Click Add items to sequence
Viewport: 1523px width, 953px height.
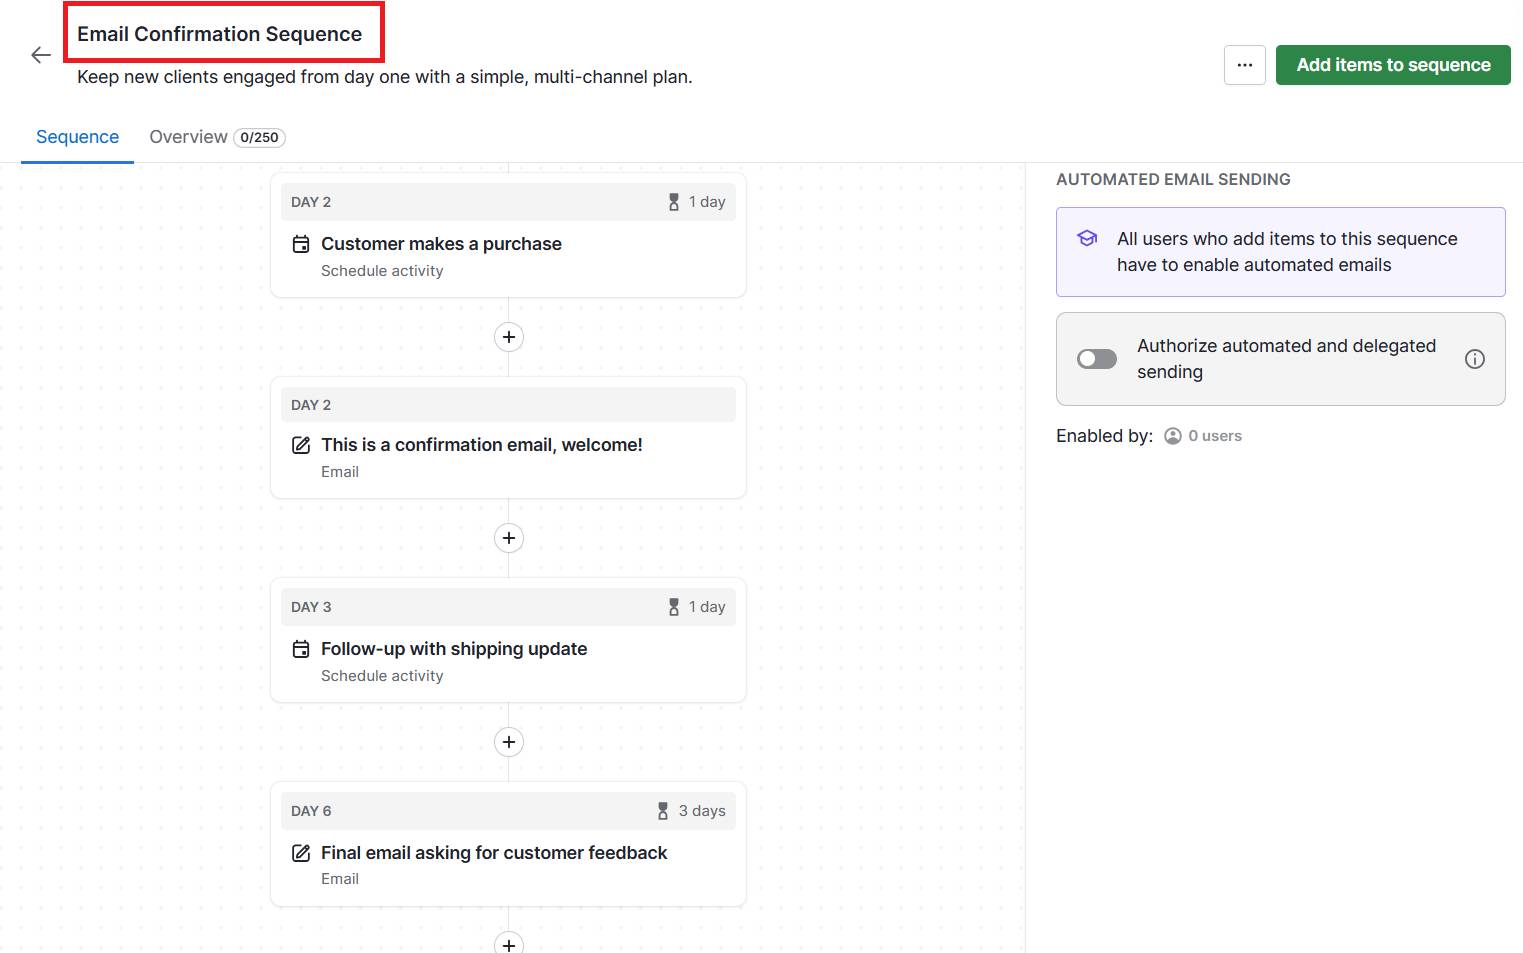tap(1392, 64)
